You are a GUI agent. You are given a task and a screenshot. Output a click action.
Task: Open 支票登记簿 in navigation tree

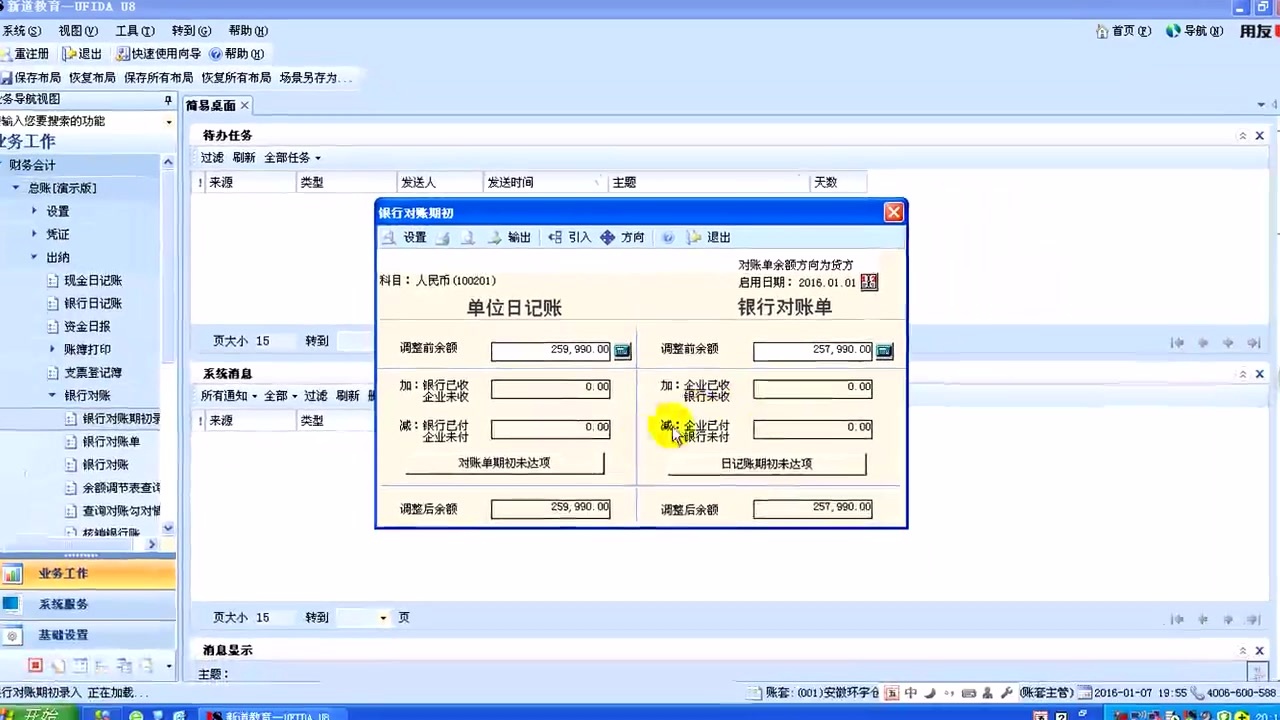[93, 373]
